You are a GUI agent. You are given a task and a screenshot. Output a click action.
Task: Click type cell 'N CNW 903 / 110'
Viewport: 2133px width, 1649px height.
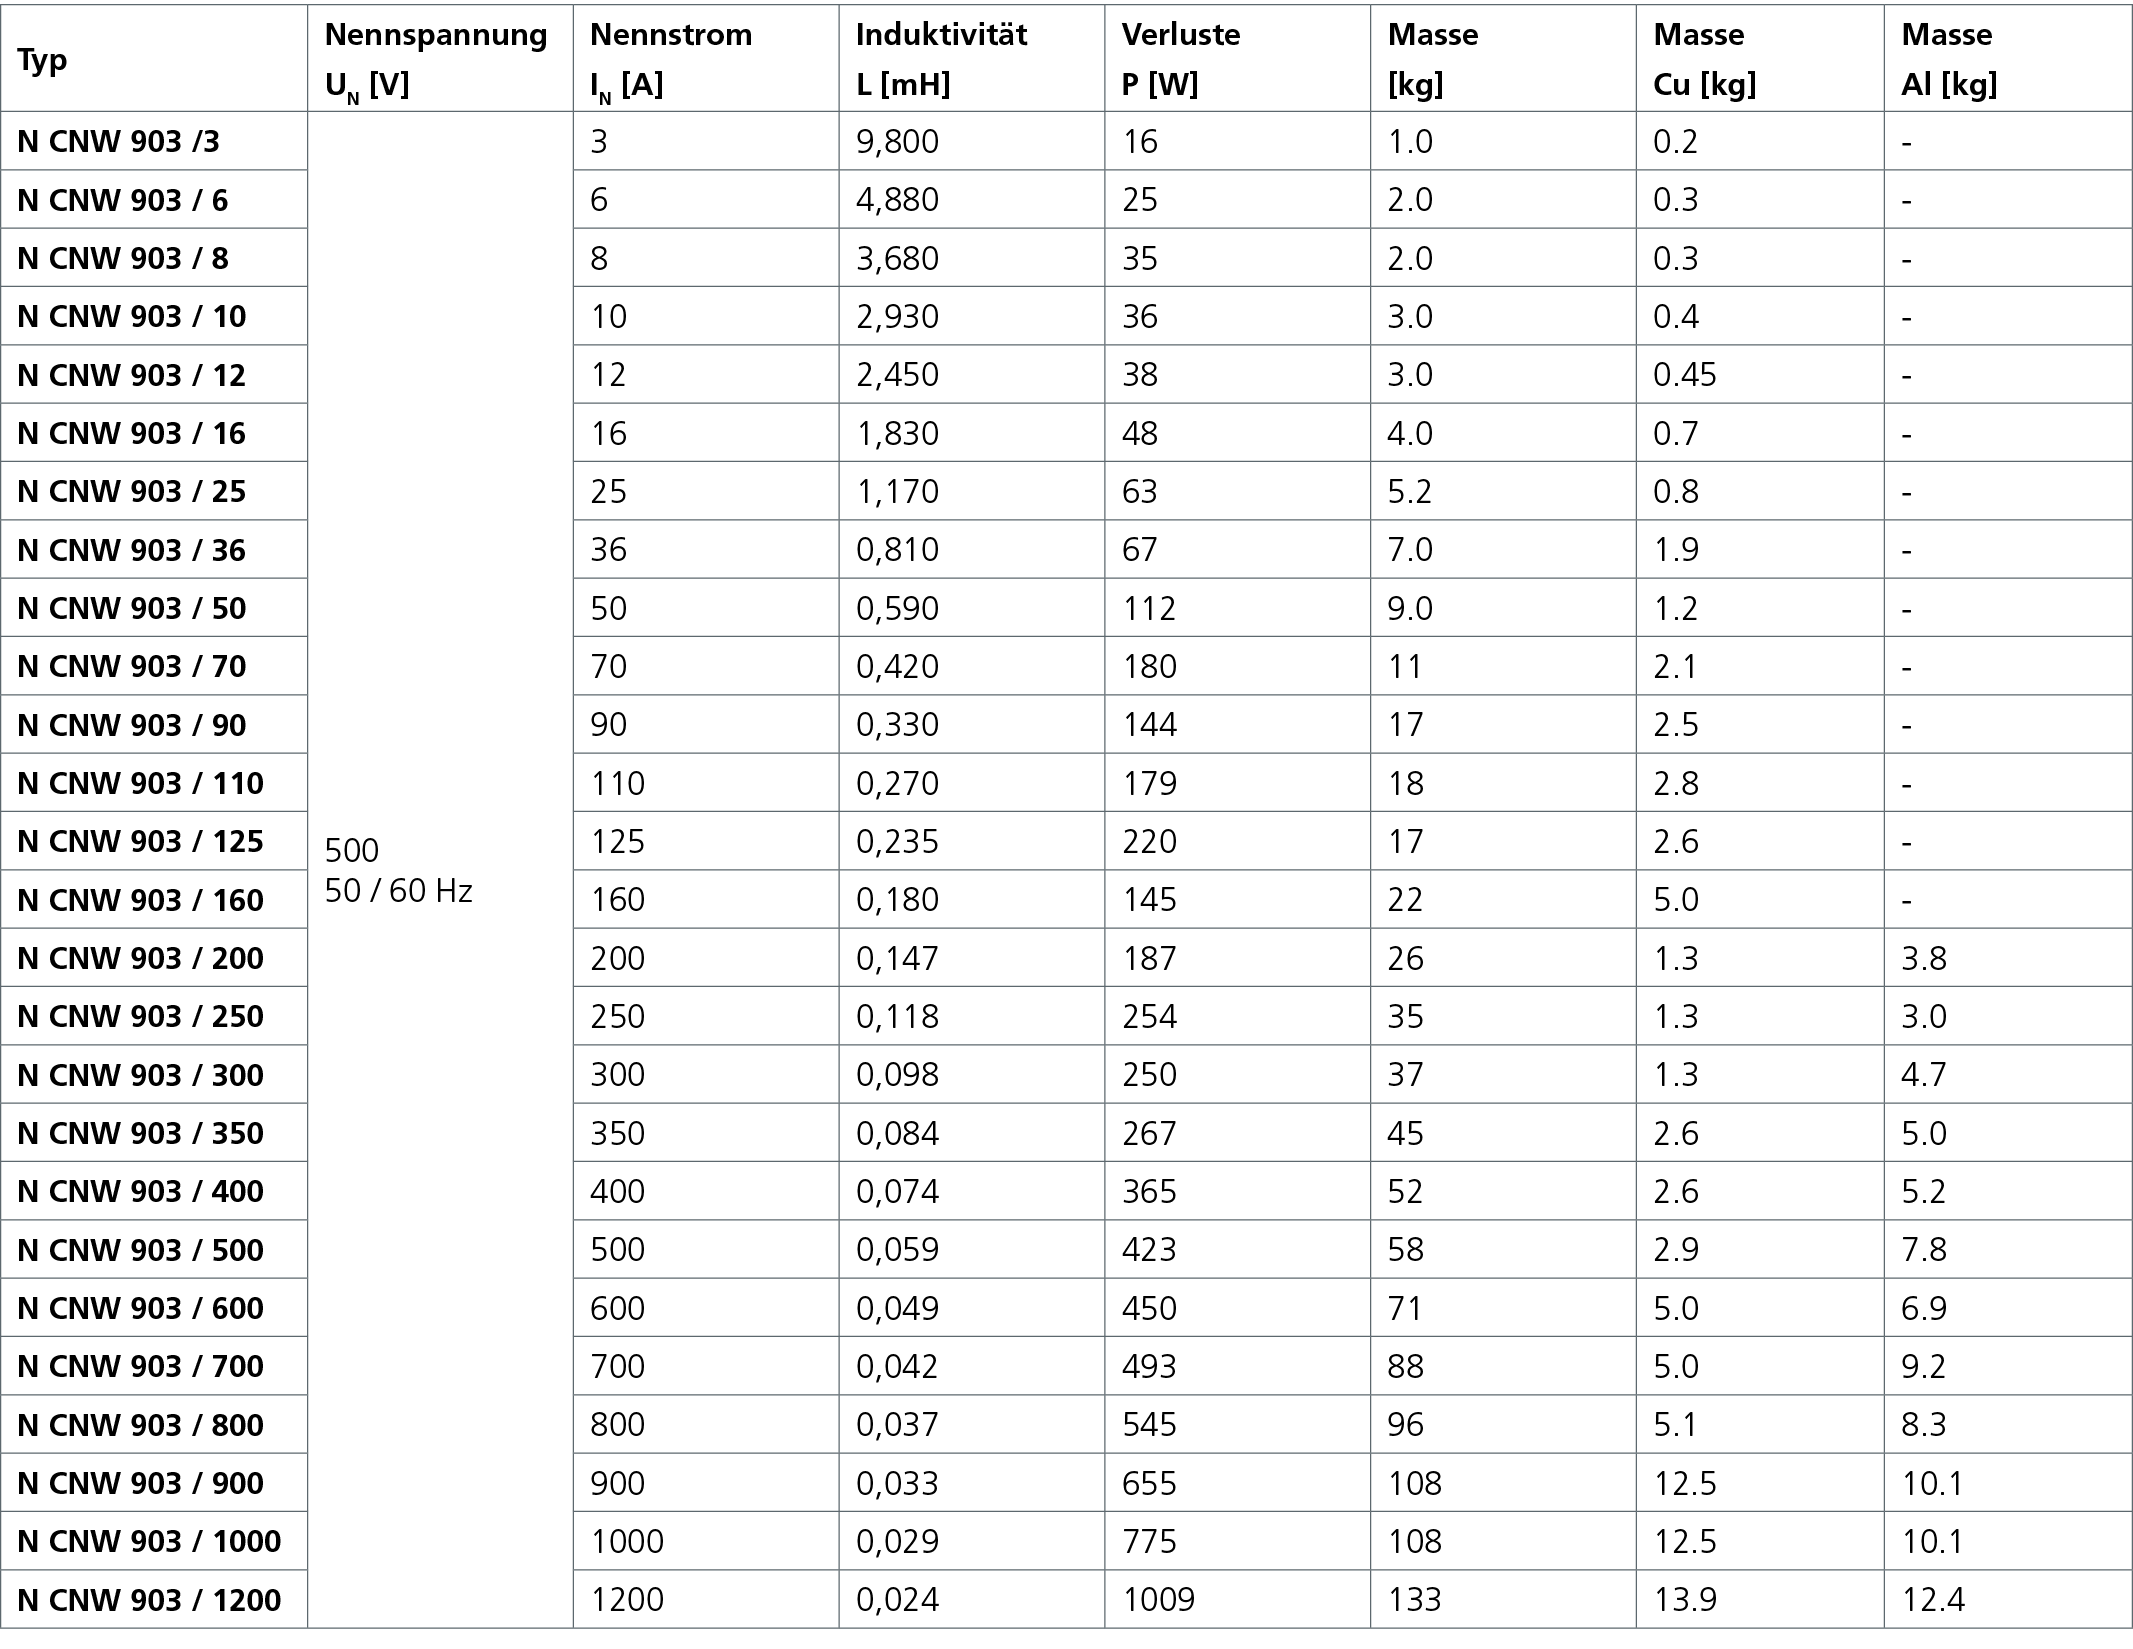point(154,783)
